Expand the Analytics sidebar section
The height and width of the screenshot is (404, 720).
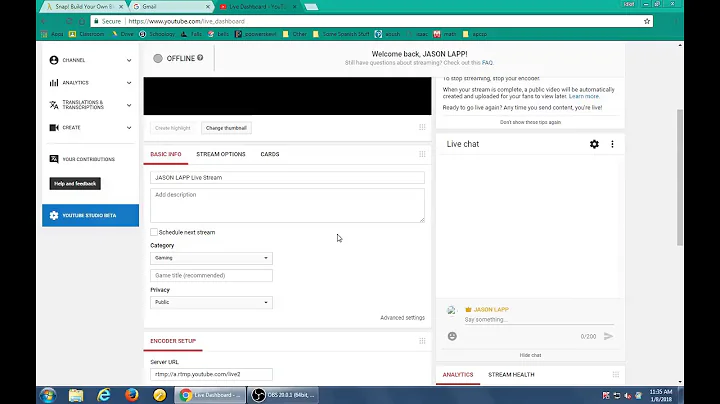coord(129,83)
